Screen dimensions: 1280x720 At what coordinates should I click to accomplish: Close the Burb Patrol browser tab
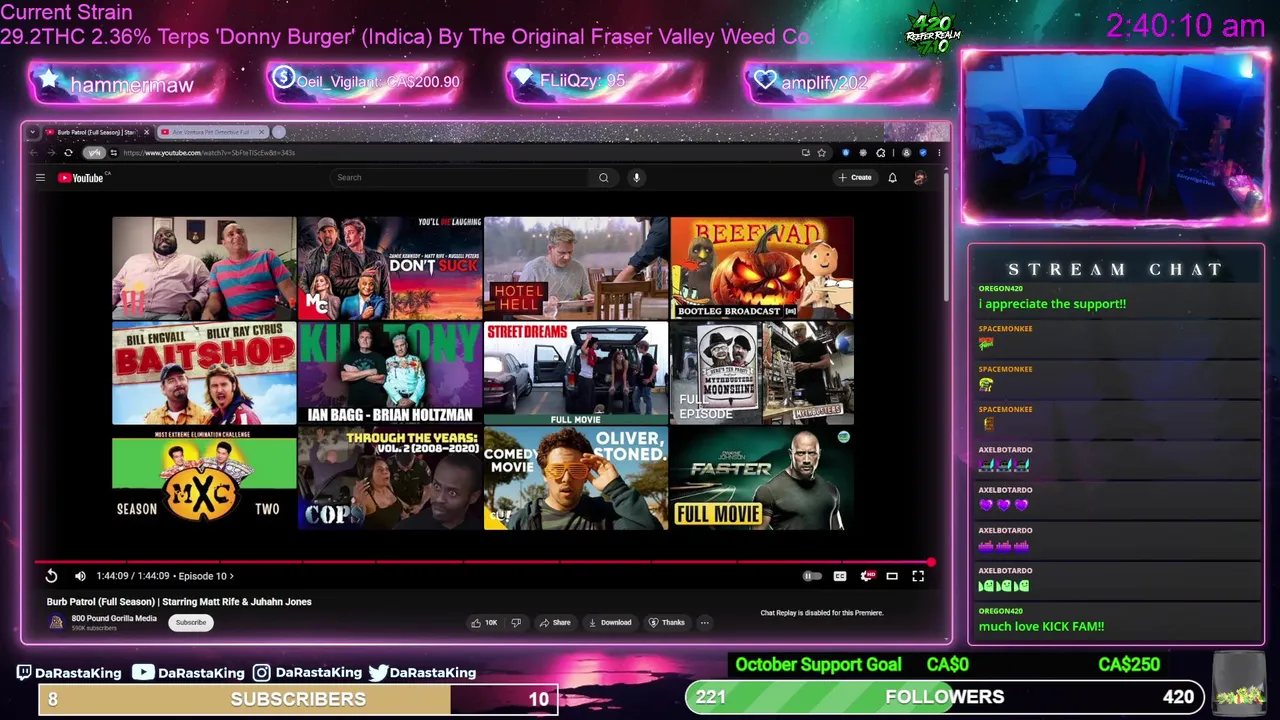[146, 132]
